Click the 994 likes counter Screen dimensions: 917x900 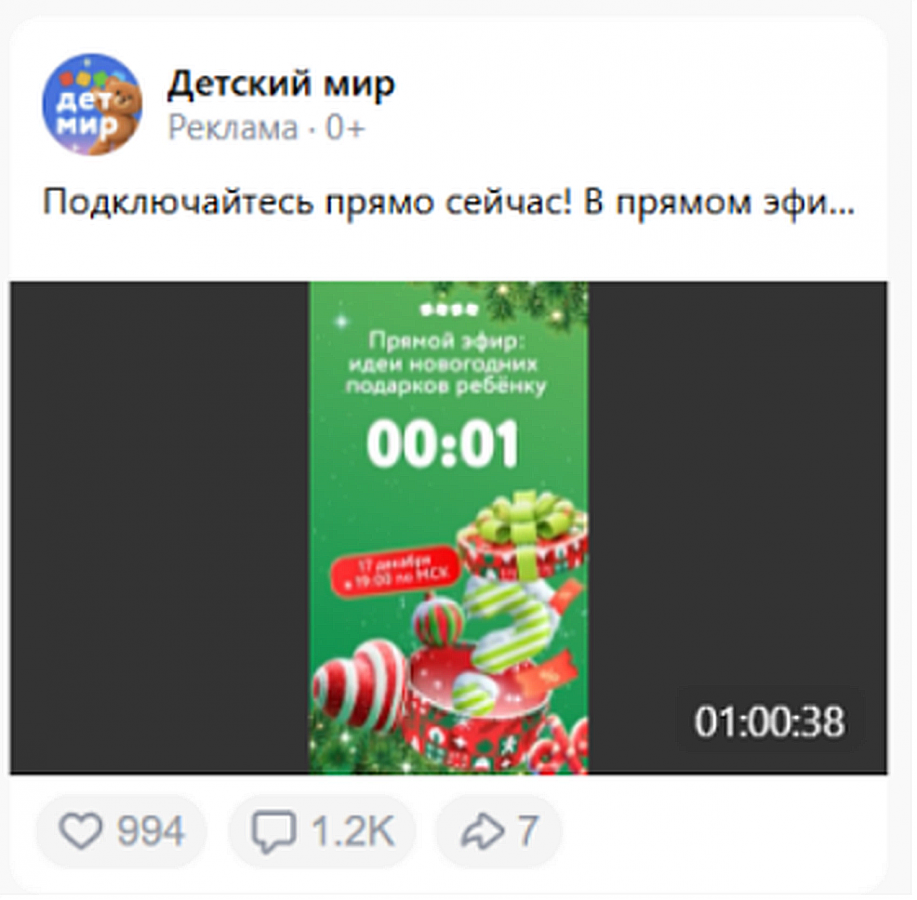click(x=150, y=831)
